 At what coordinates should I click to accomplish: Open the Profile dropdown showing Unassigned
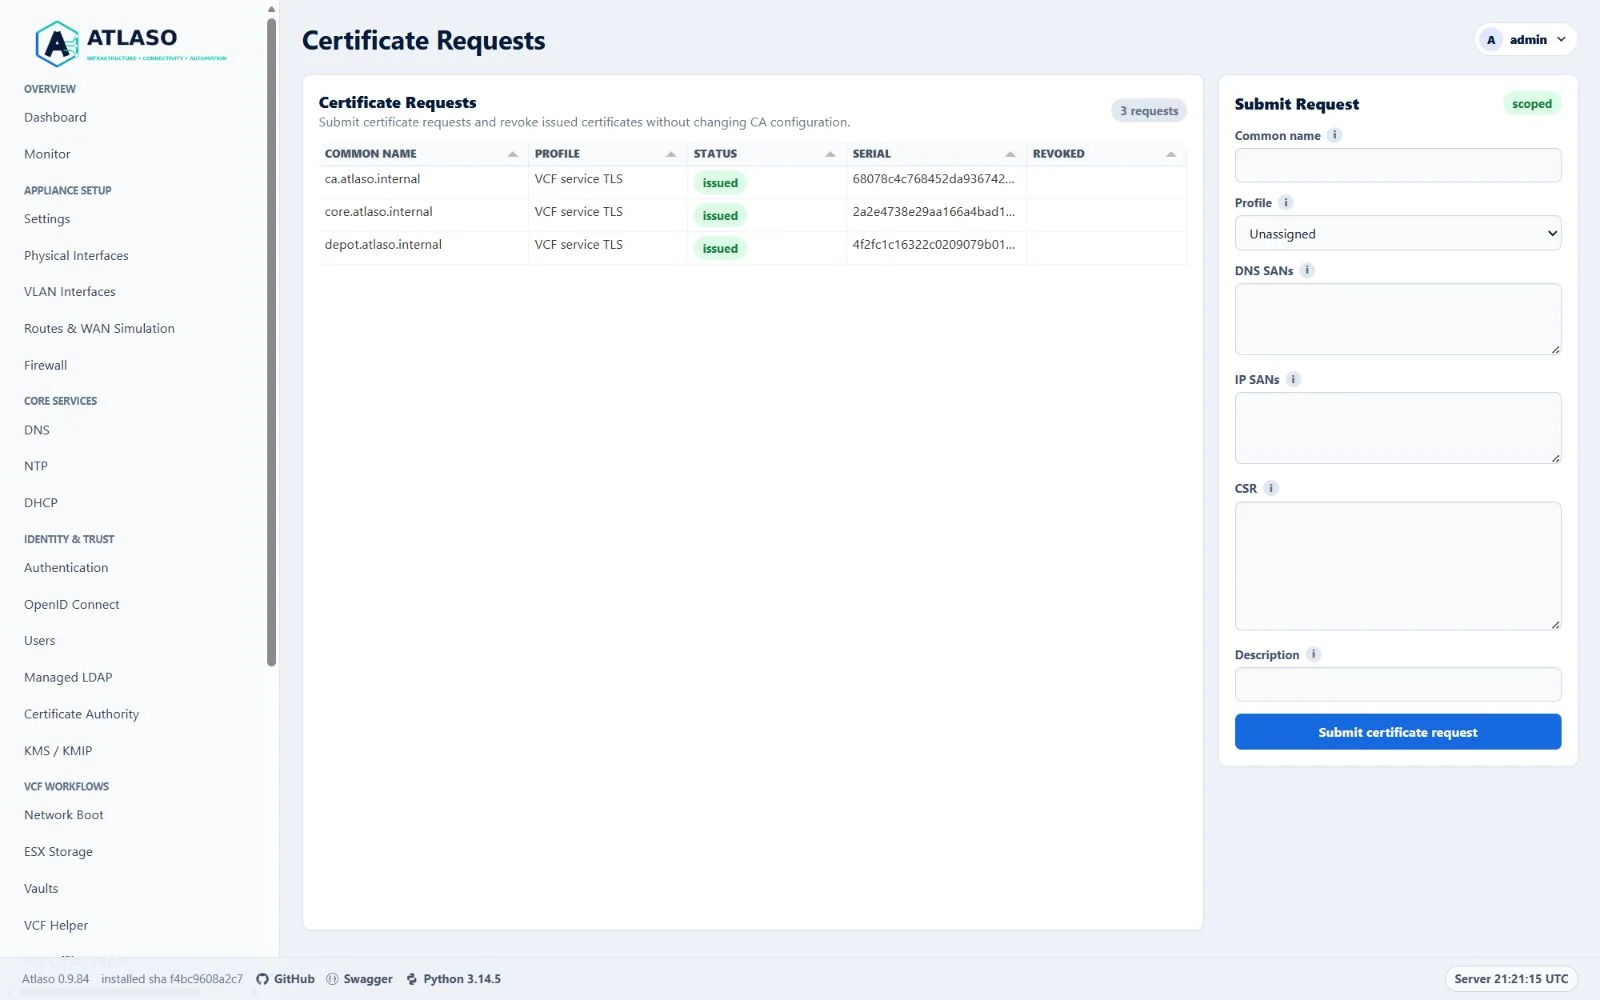coord(1398,233)
